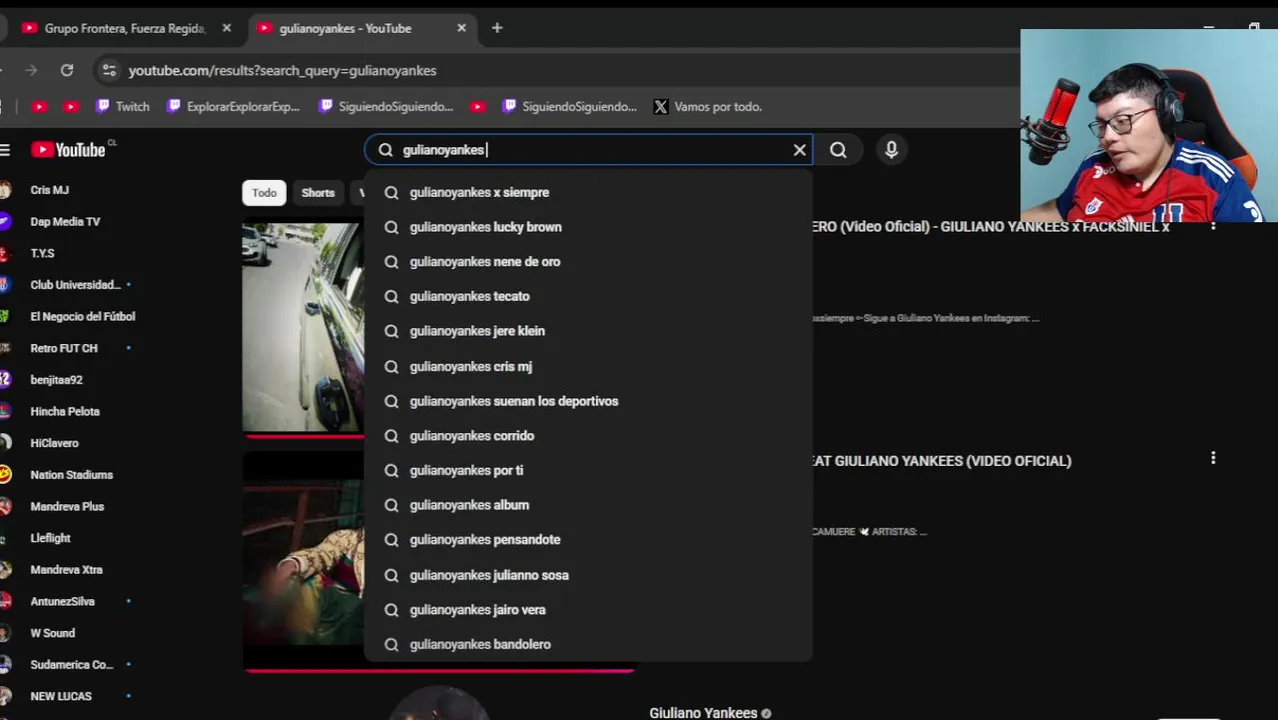Start voice search with the microphone

pos(891,150)
